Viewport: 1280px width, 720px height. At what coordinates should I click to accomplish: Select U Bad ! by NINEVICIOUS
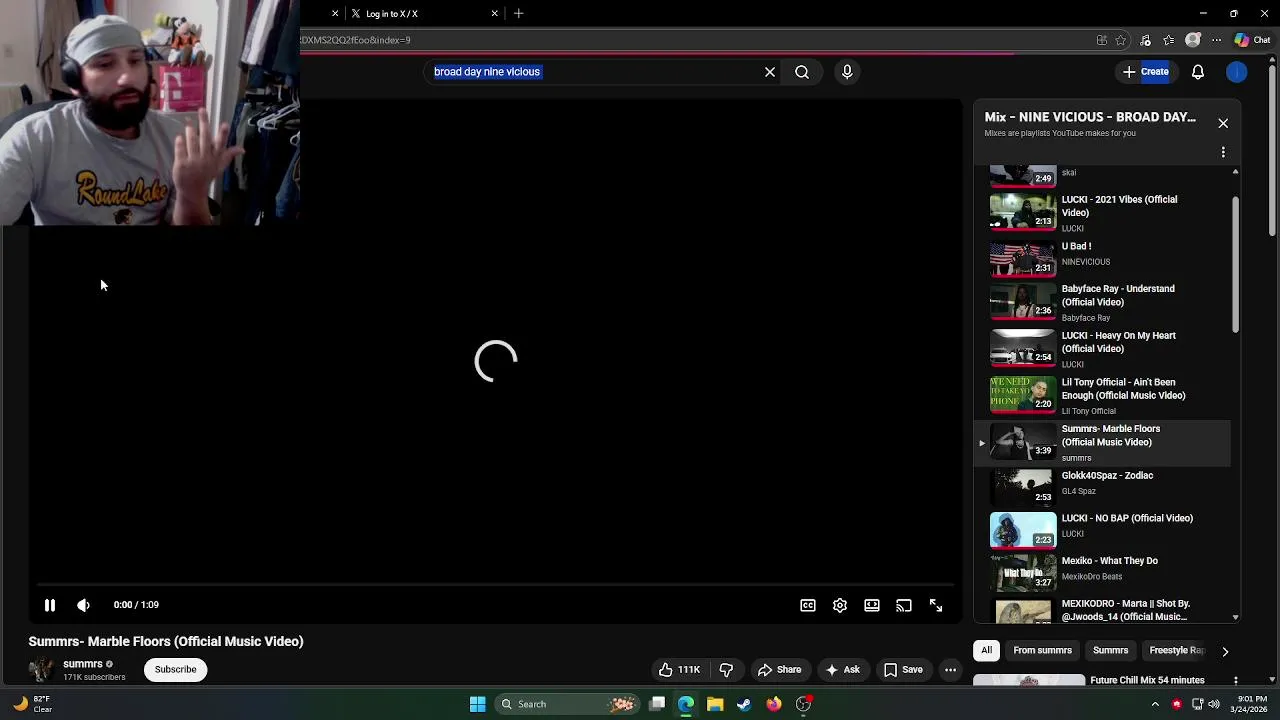pyautogui.click(x=1104, y=257)
